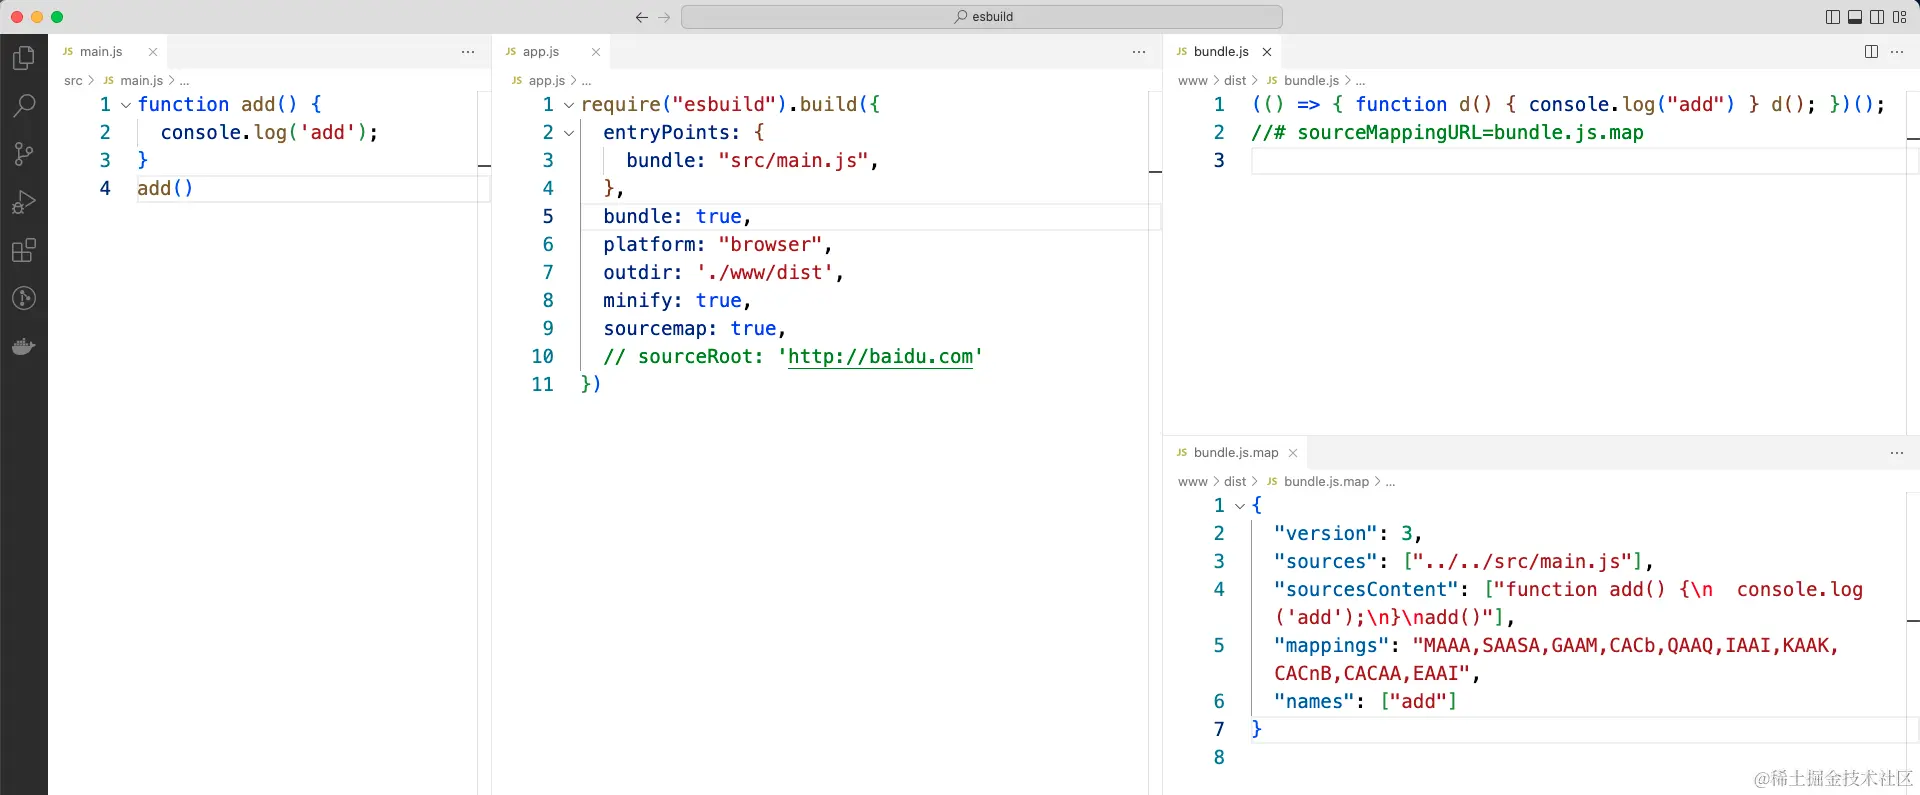
Task: Switch to the app.js tab
Action: pyautogui.click(x=540, y=52)
